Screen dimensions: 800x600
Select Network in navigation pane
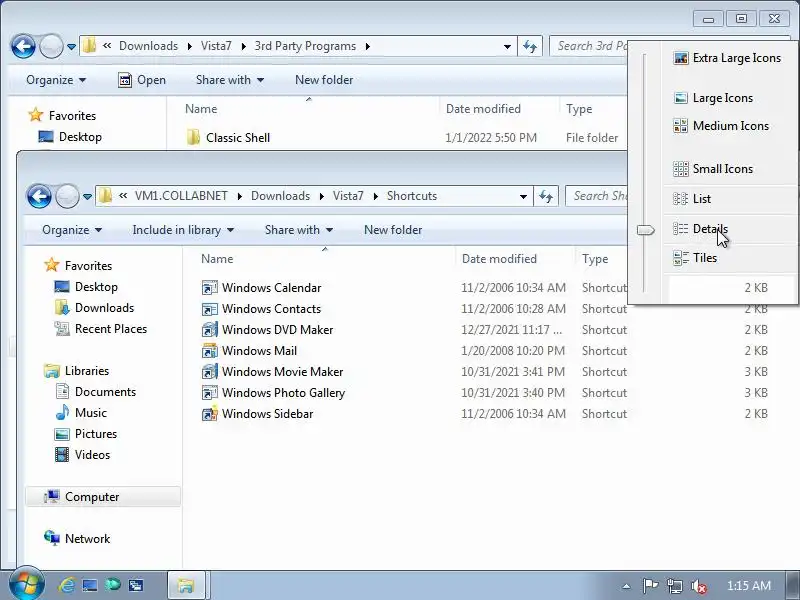[x=77, y=539]
